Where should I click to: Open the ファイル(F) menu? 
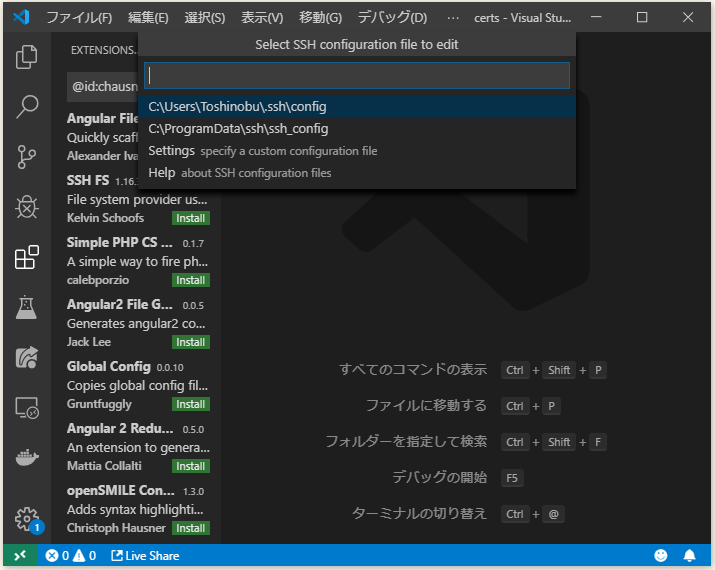tap(79, 17)
